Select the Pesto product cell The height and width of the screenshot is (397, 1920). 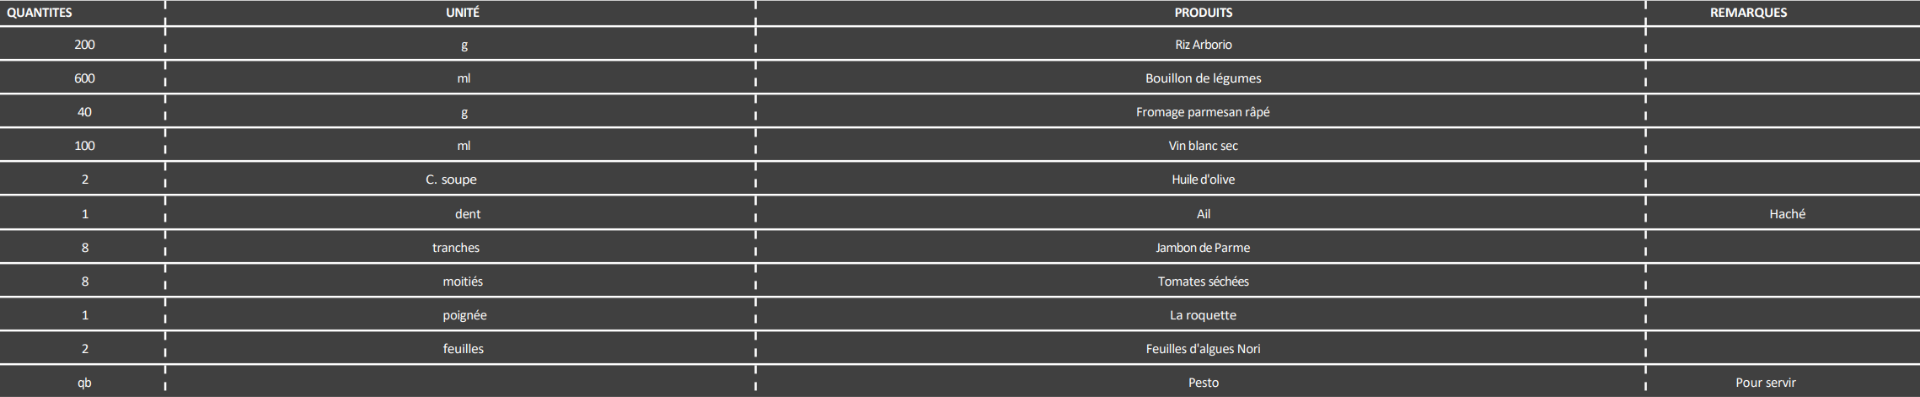[1203, 383]
